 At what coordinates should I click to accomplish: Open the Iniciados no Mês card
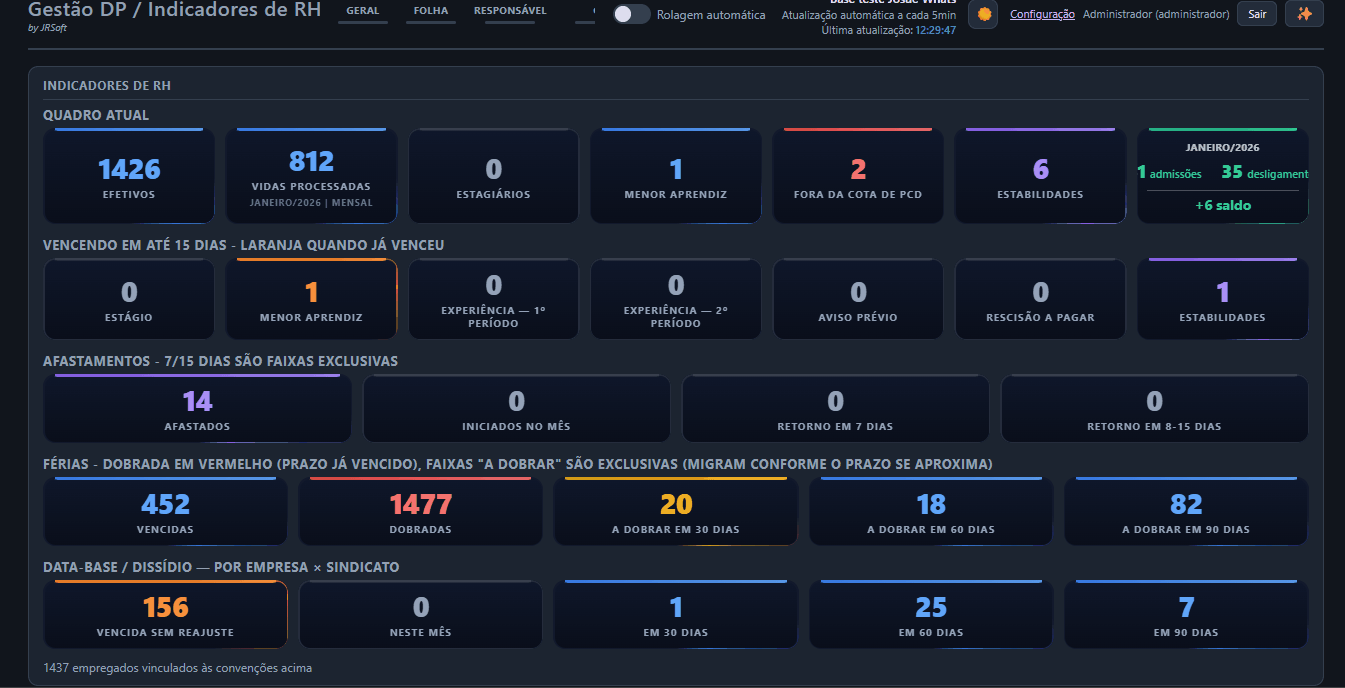tap(516, 409)
